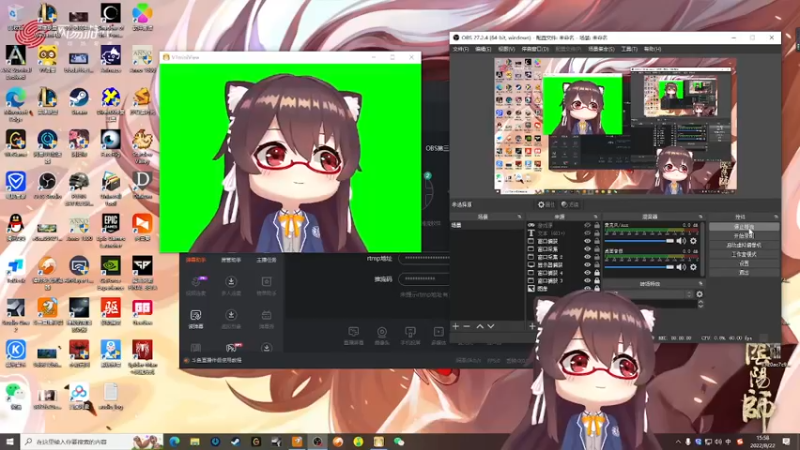Toggle visibility of 文本 (GDI+) source
The height and width of the screenshot is (450, 800).
click(587, 233)
